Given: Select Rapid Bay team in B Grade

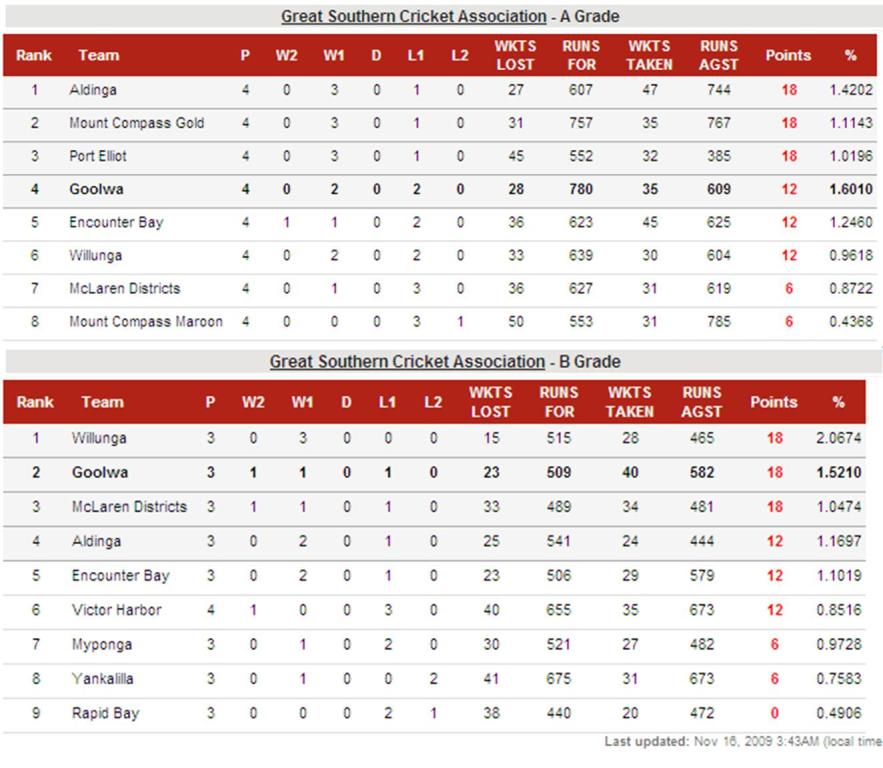Looking at the screenshot, I should click(x=105, y=713).
